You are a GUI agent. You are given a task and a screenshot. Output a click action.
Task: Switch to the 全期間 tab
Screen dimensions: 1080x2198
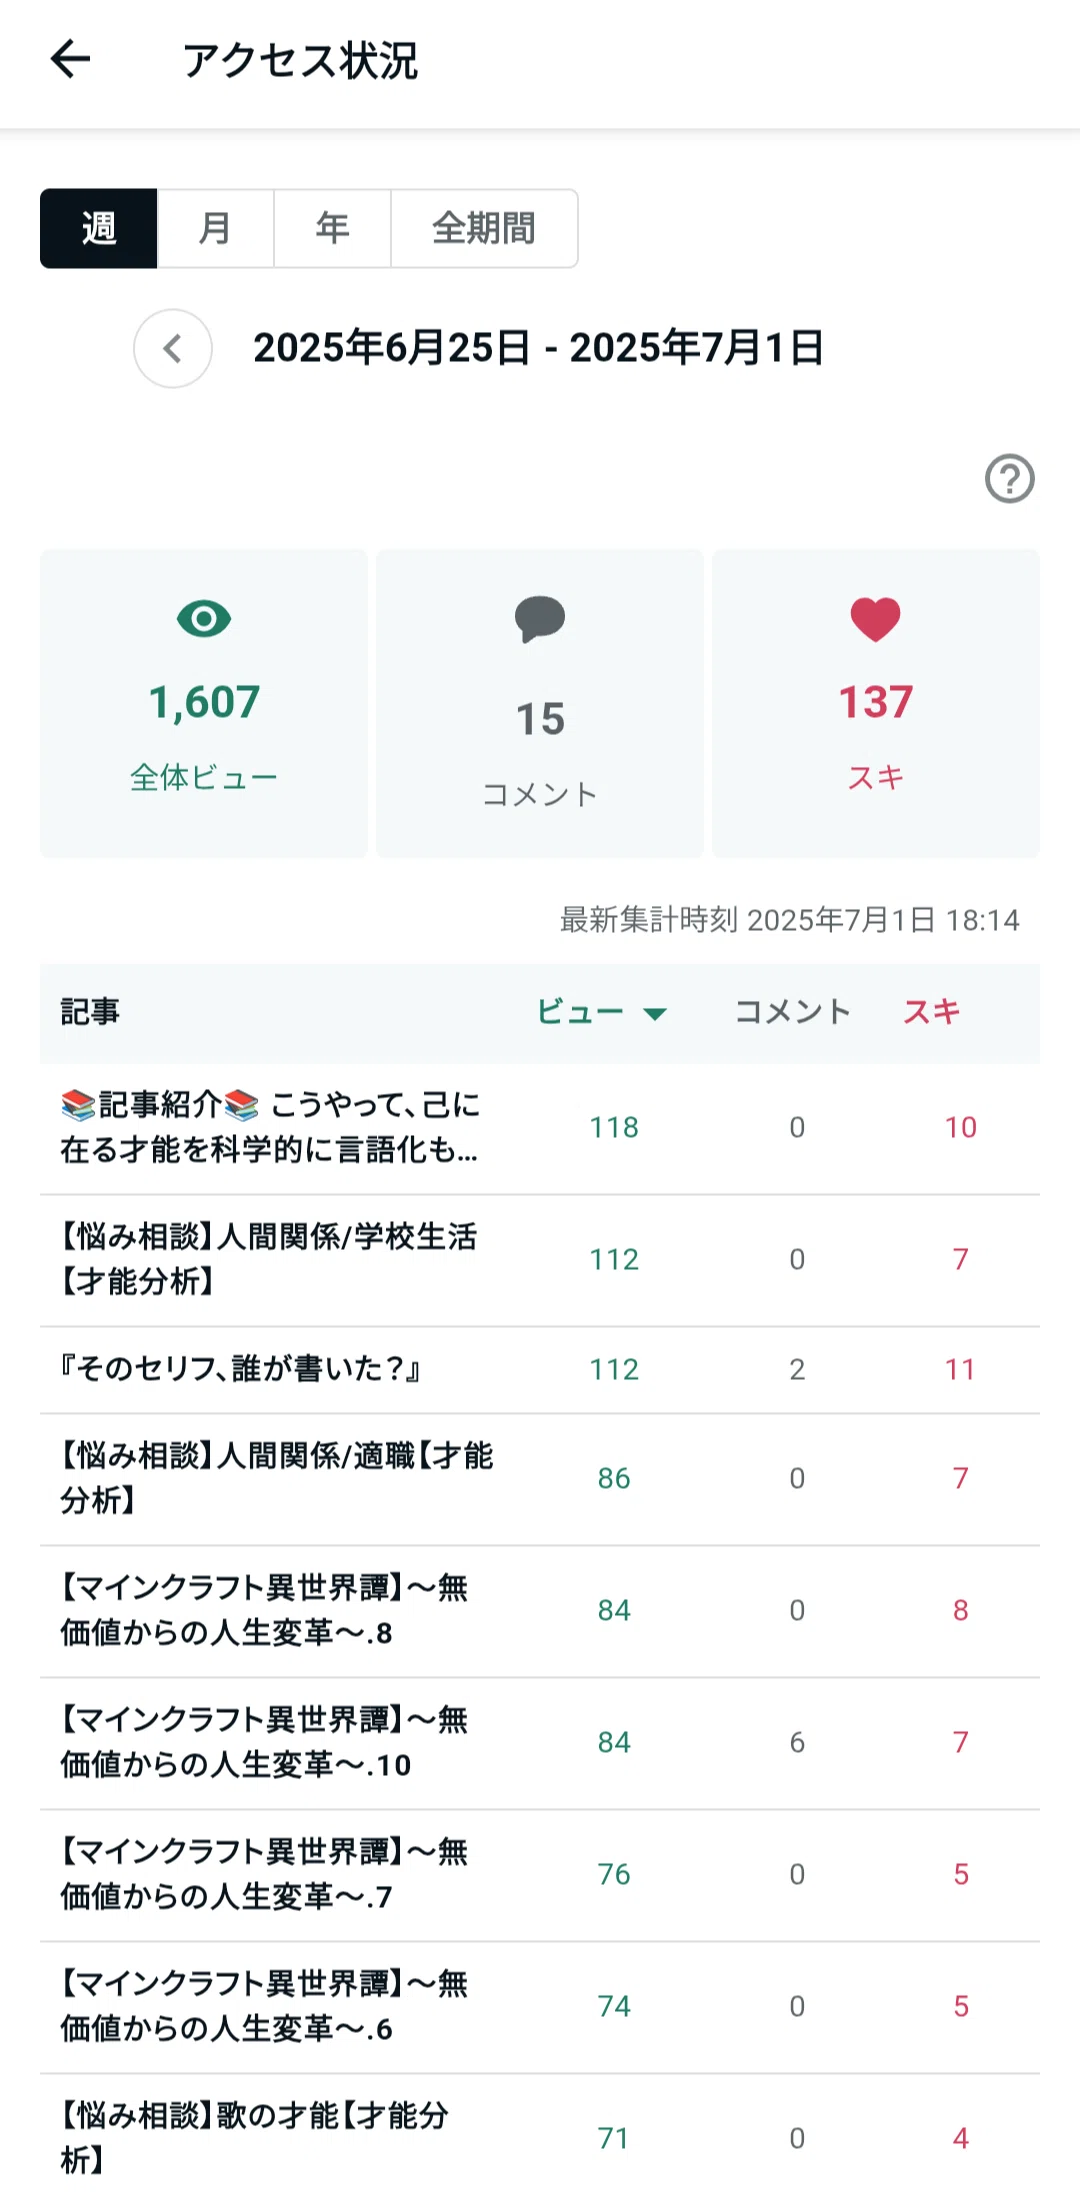tap(484, 228)
